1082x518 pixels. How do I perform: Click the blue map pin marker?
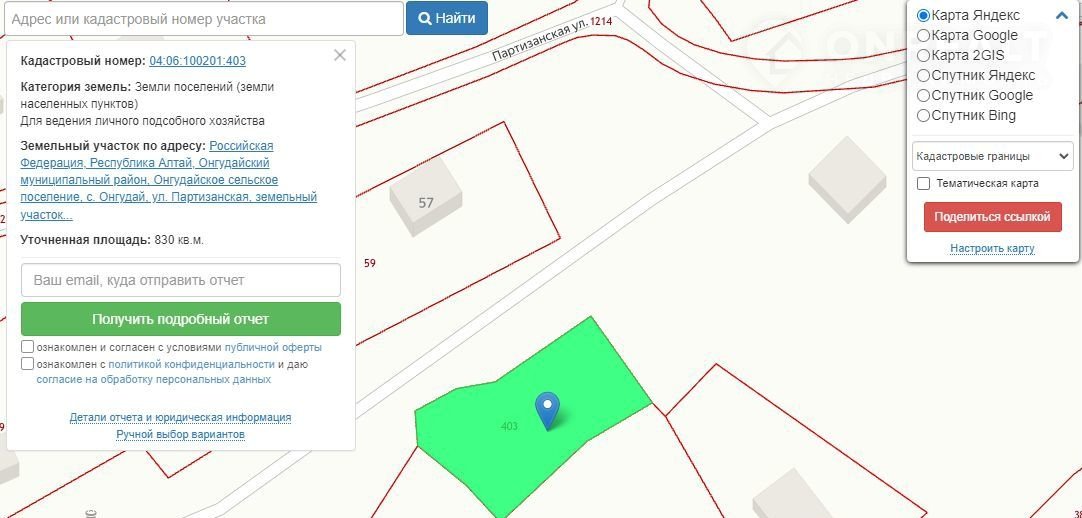point(548,410)
